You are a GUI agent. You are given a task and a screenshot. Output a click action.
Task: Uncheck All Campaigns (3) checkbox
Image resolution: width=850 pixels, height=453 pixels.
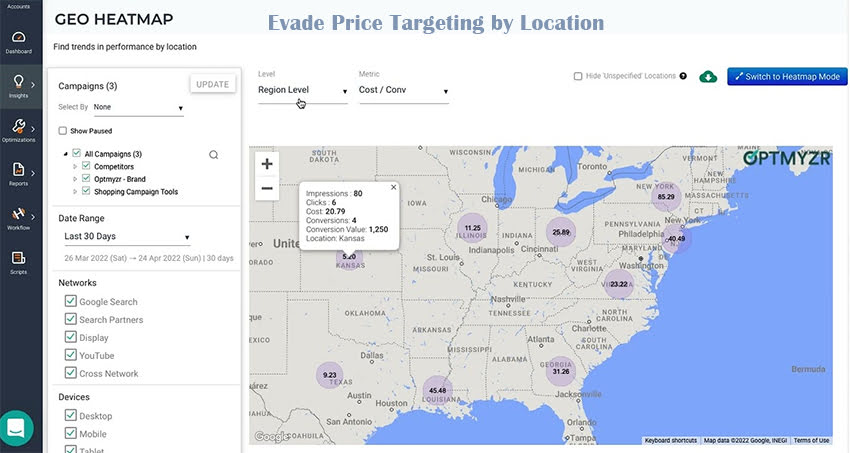point(76,153)
